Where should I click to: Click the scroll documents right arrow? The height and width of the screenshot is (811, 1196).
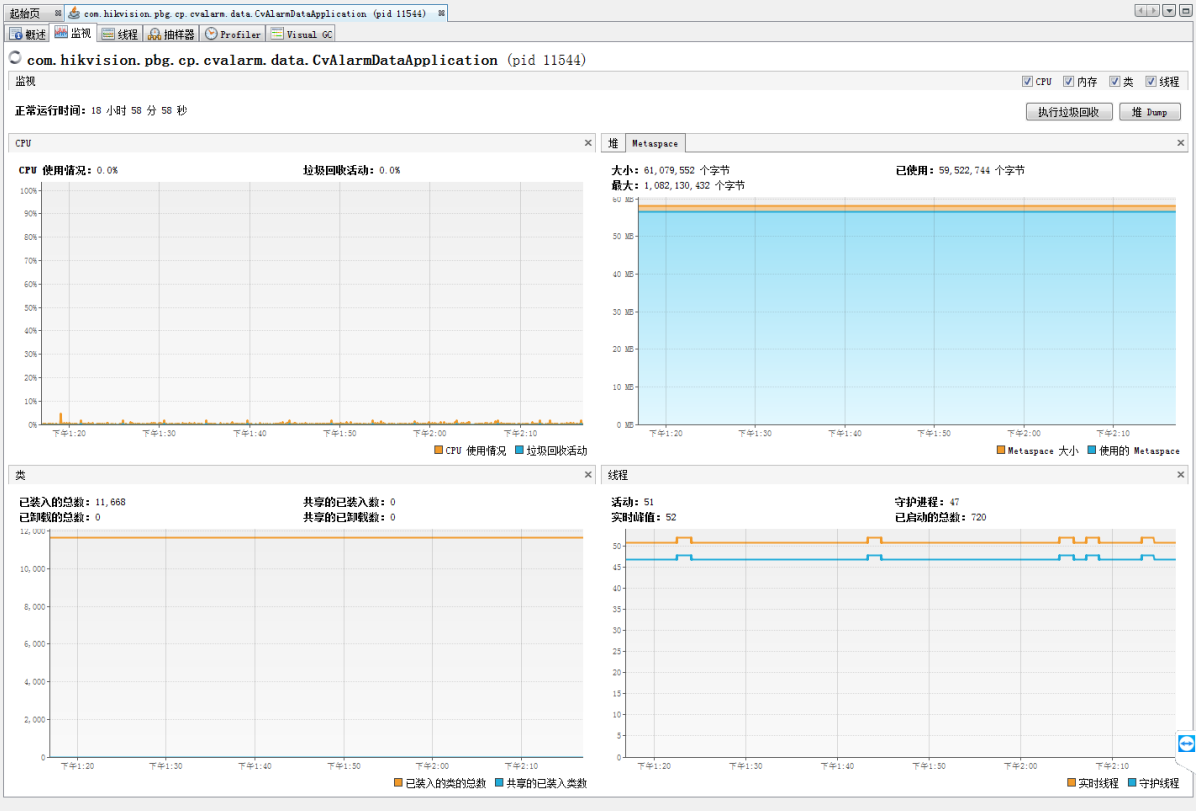tap(1153, 11)
